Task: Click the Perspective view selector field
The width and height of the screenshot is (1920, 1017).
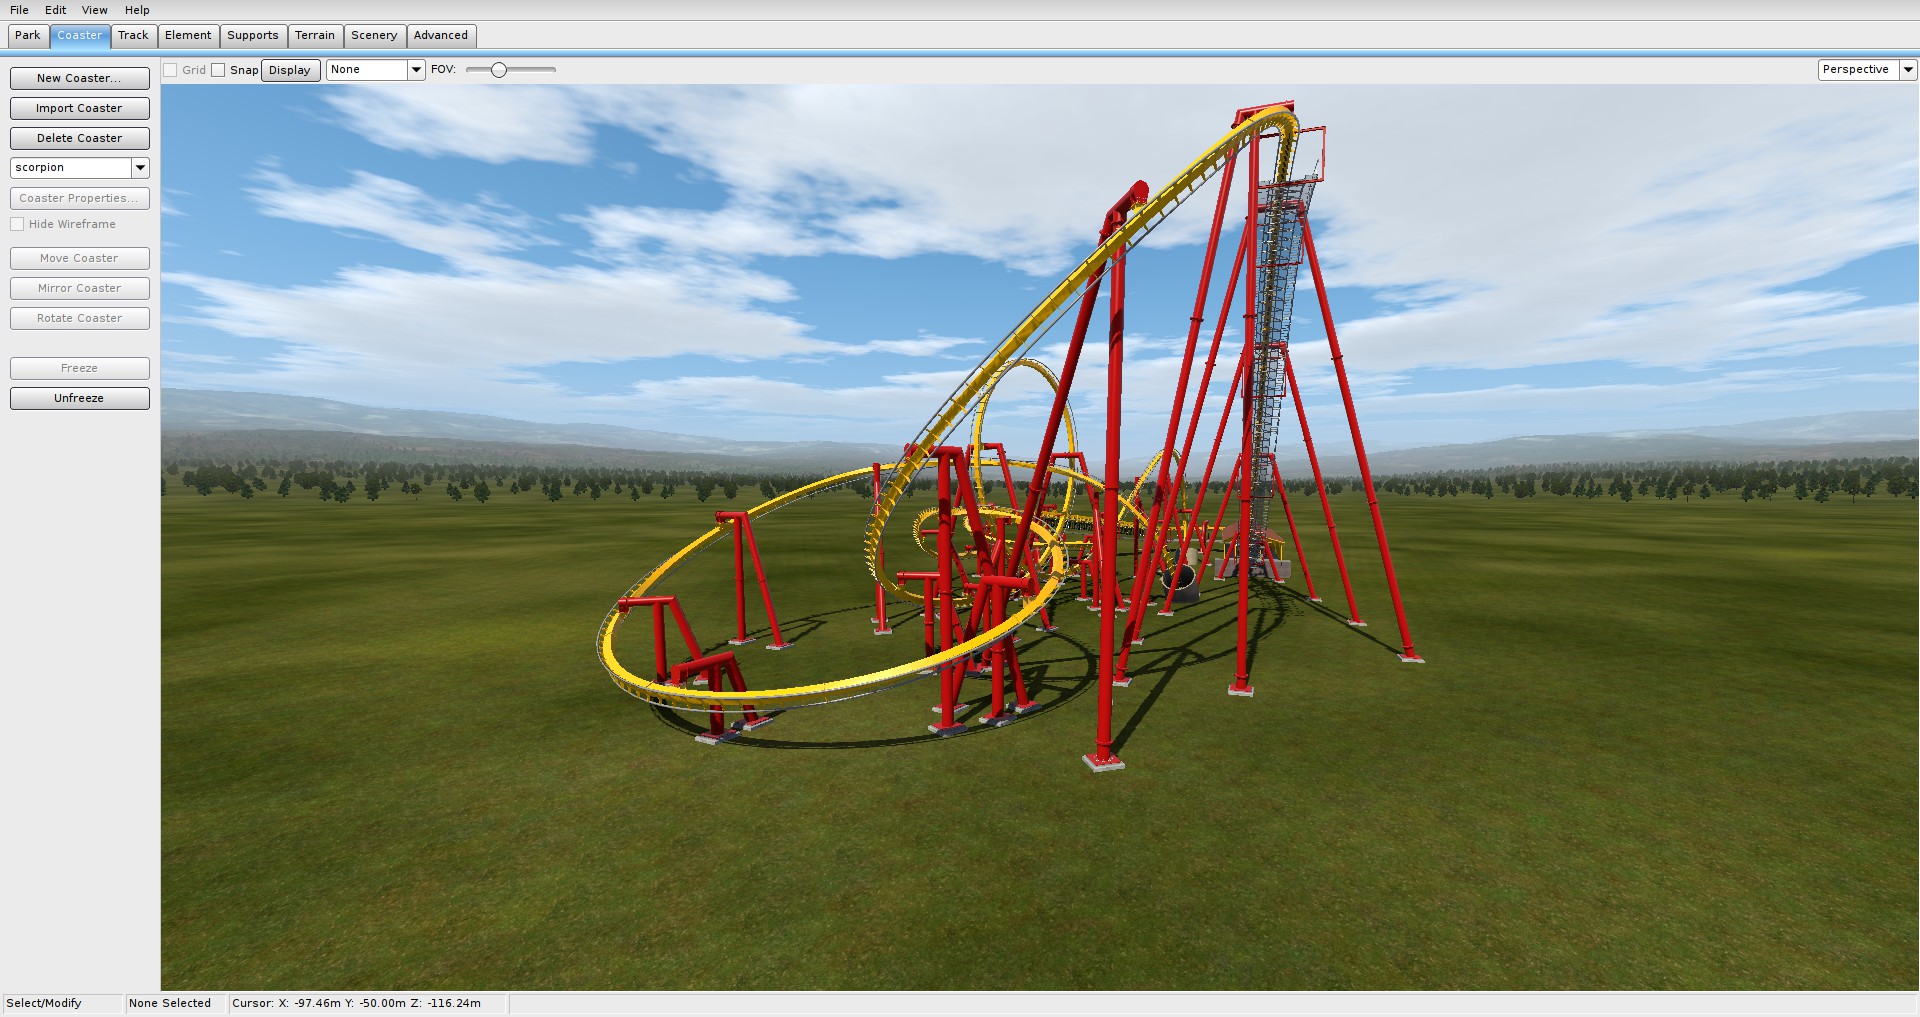Action: click(1859, 70)
